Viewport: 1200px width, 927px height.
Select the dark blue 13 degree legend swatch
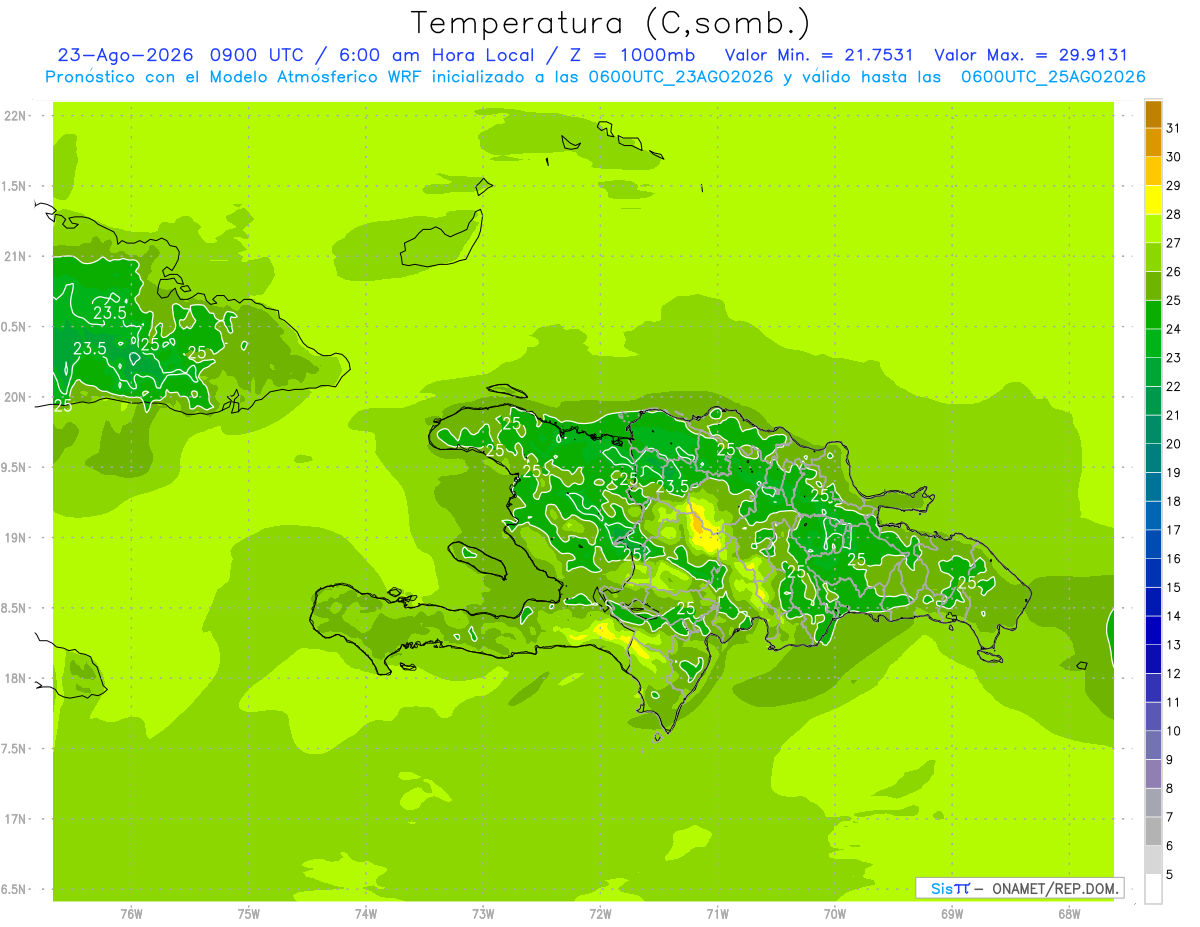(1153, 630)
